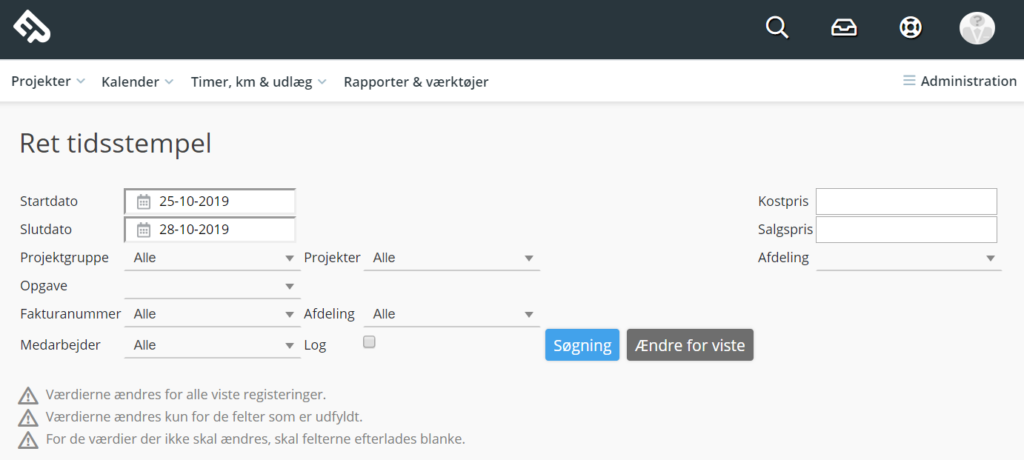Open the Opgave dropdown

coord(210,286)
